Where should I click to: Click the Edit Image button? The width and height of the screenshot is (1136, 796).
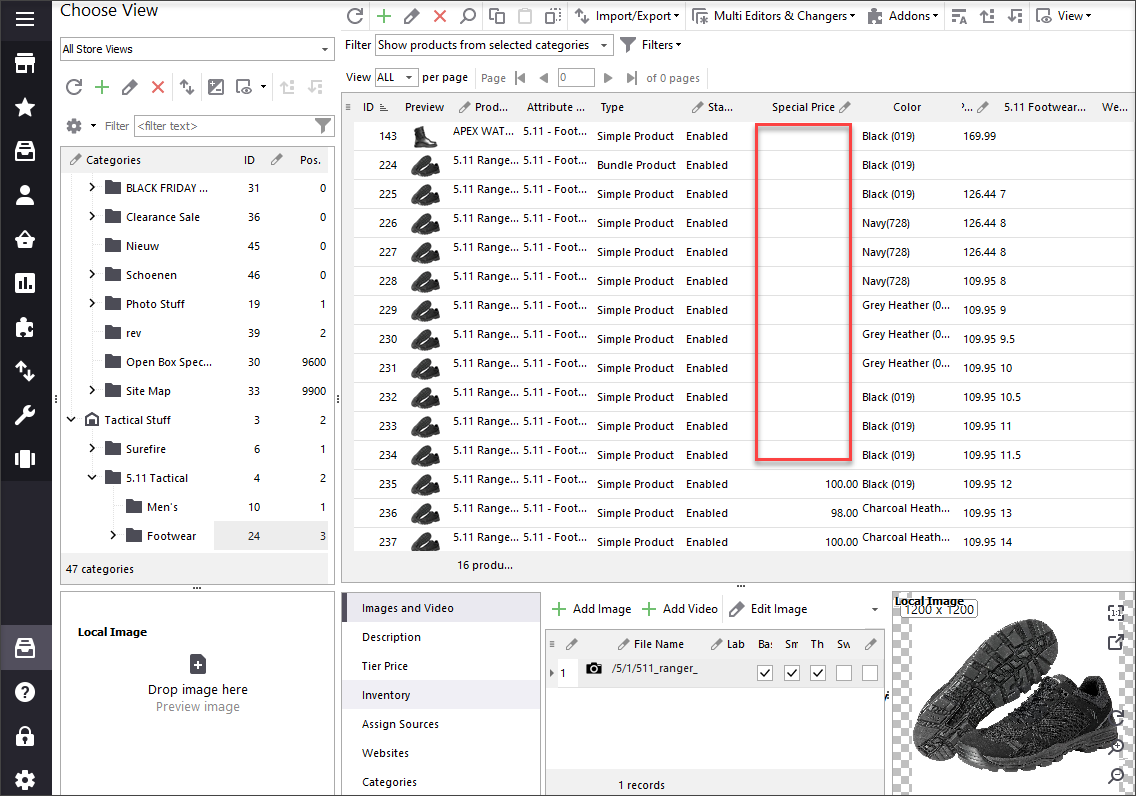(768, 609)
